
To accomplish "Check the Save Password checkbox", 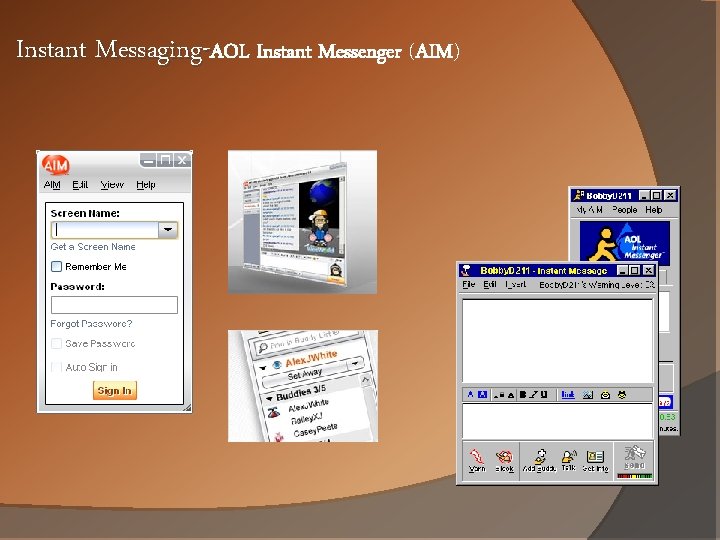I will (x=56, y=343).
